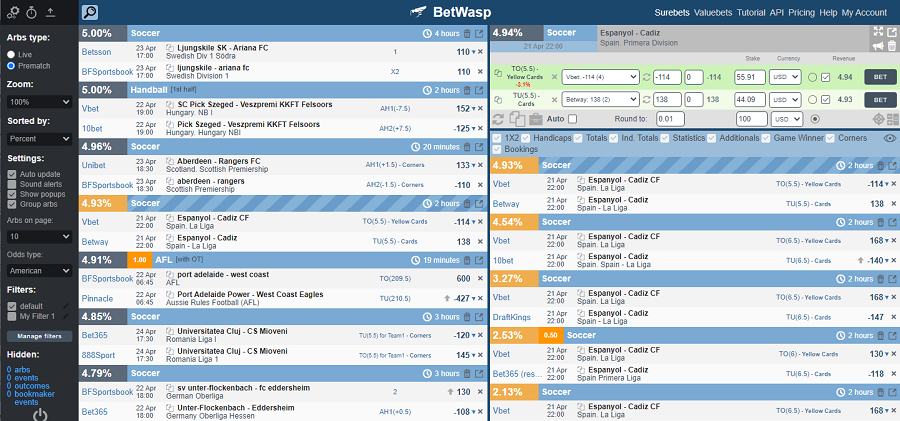The image size is (900, 421).
Task: Click BET button on the Betway row
Action: click(x=880, y=99)
